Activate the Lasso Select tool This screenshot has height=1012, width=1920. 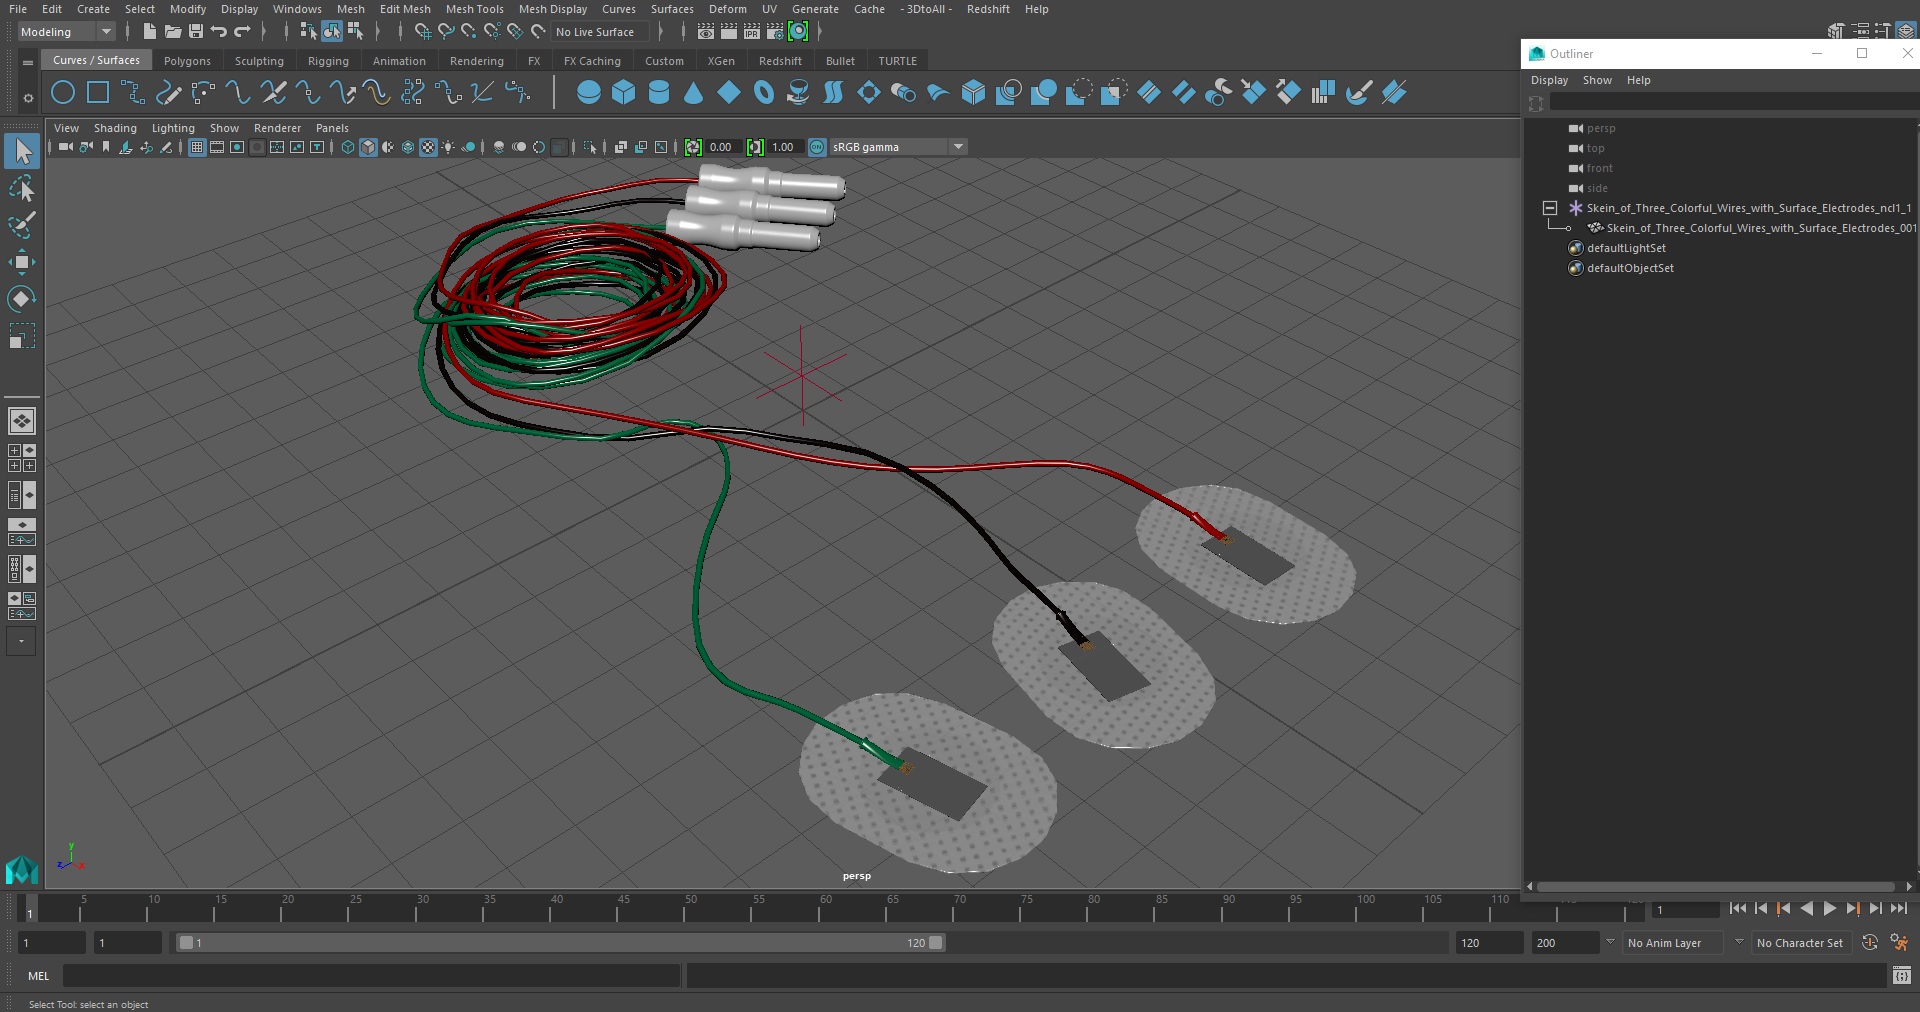point(22,188)
